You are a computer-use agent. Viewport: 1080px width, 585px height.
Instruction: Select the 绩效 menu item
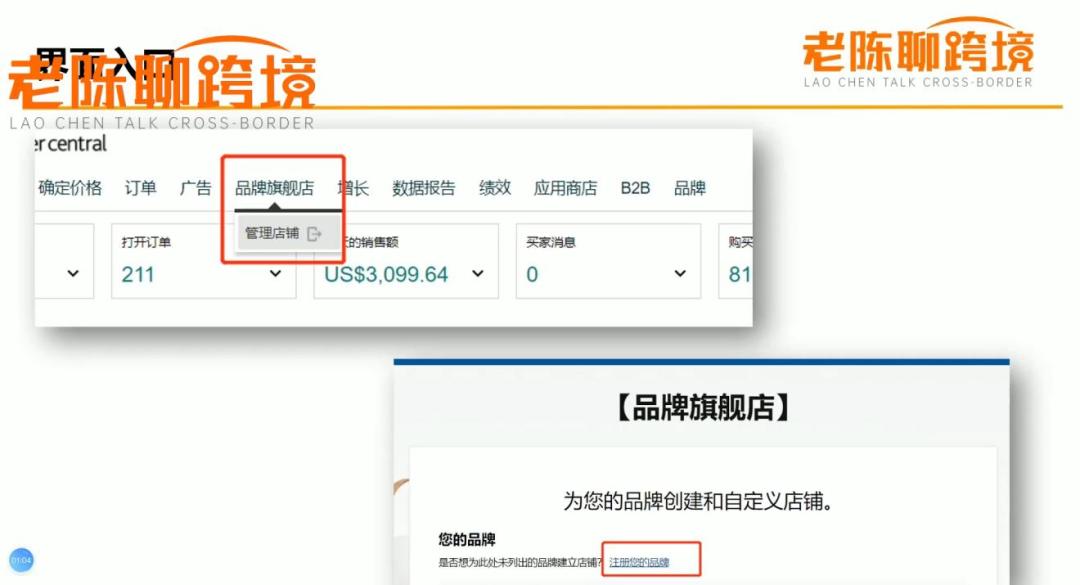pyautogui.click(x=493, y=187)
